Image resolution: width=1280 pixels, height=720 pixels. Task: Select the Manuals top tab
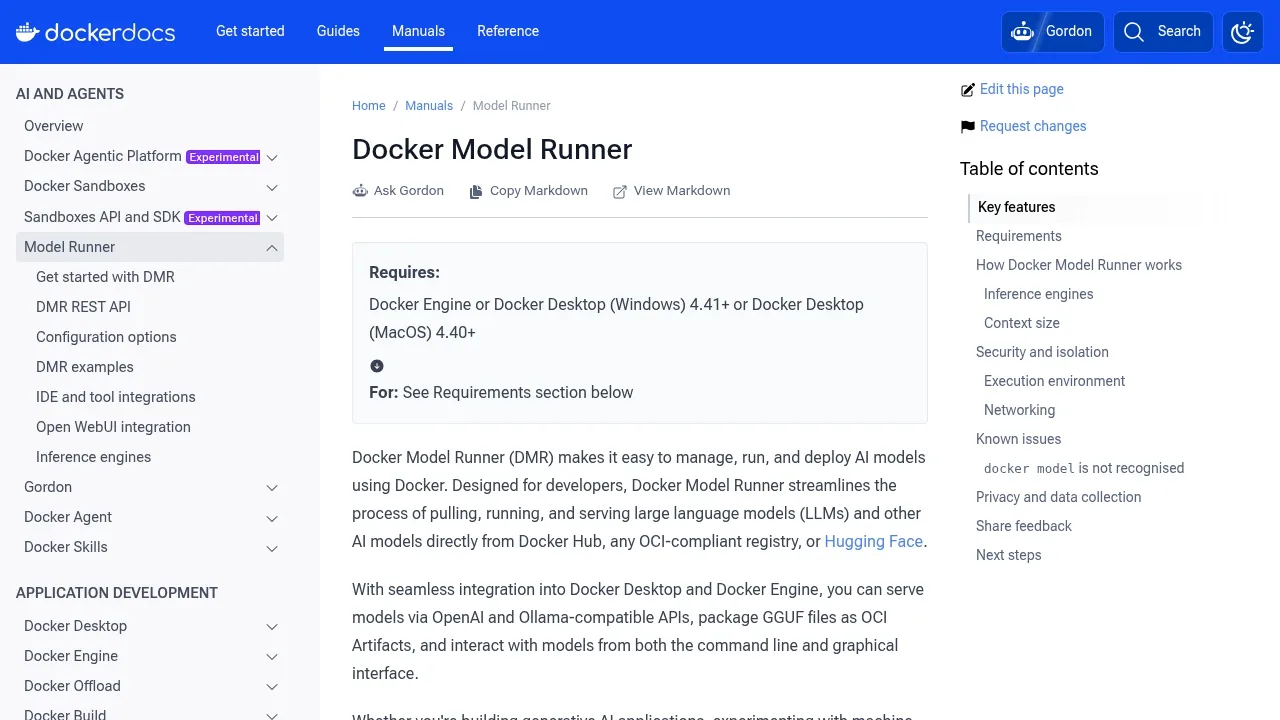pos(418,31)
